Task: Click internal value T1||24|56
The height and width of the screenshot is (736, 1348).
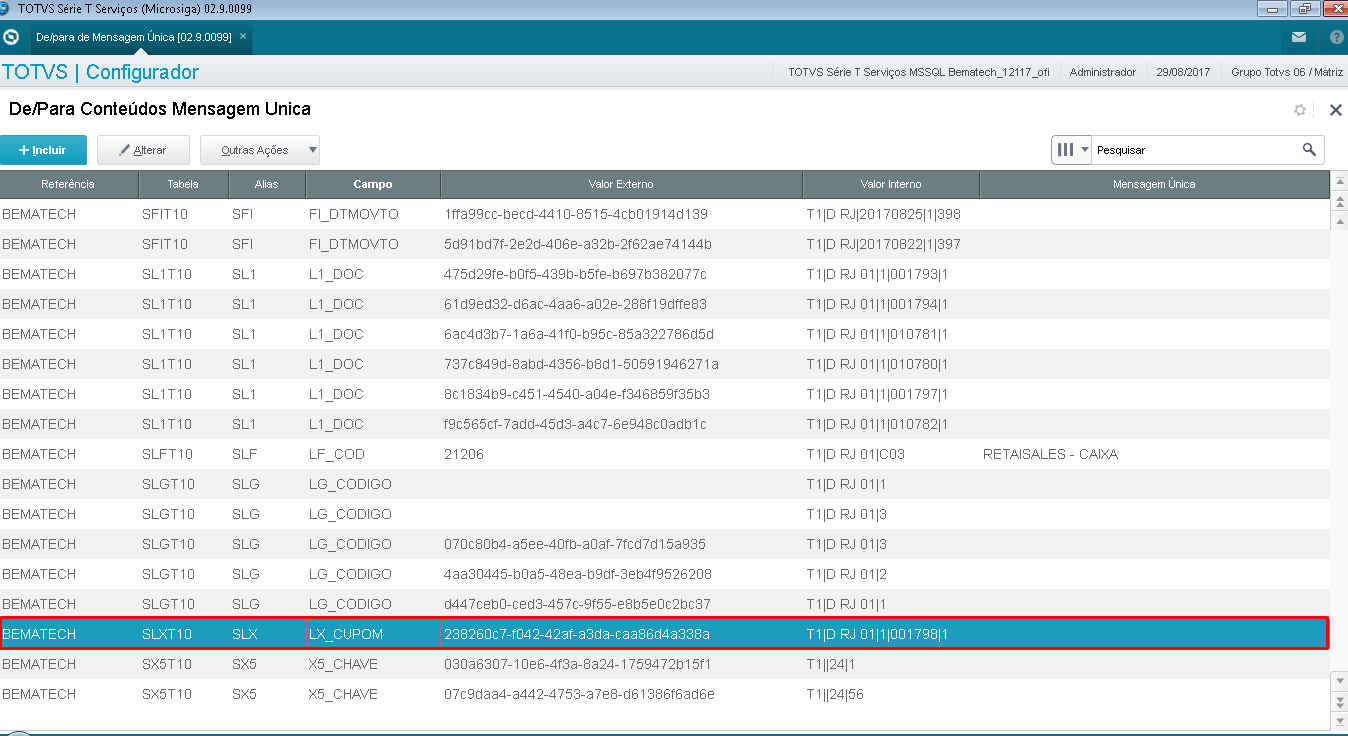Action: coord(835,694)
